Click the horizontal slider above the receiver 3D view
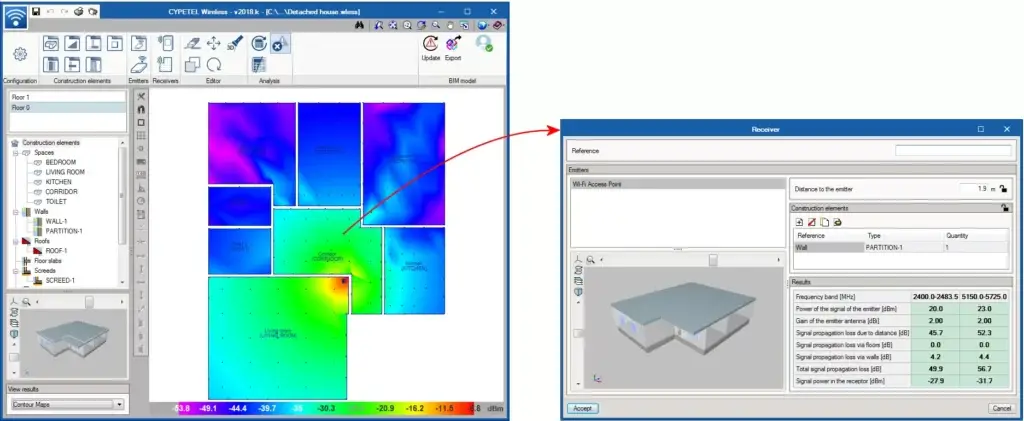 coord(712,258)
